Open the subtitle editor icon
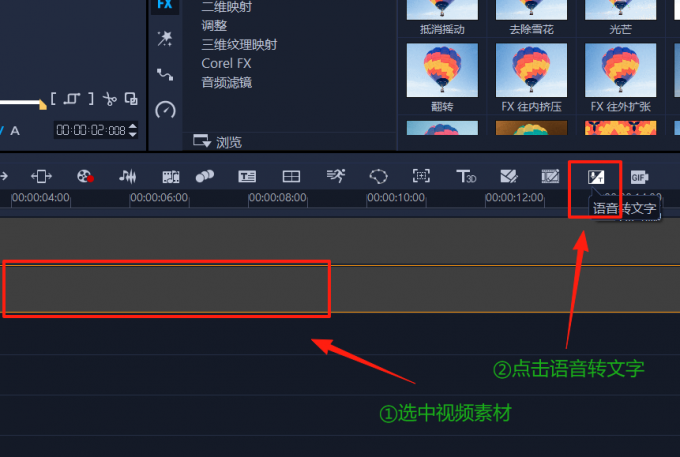680x457 pixels. [247, 176]
